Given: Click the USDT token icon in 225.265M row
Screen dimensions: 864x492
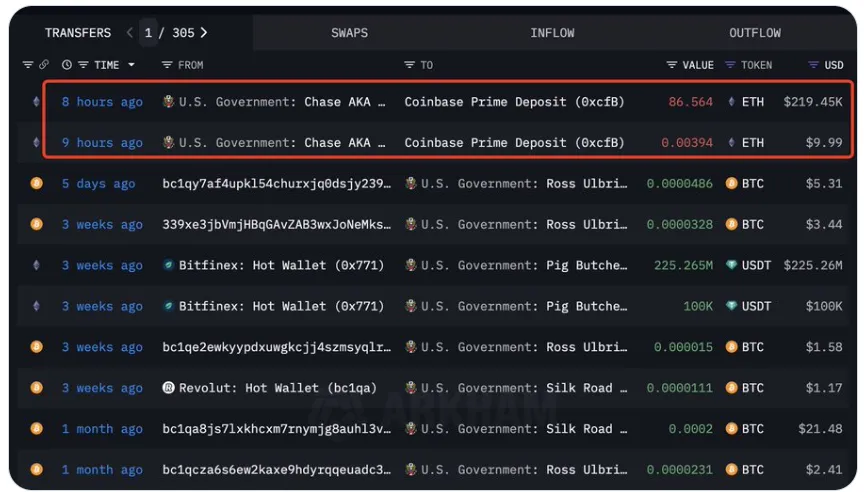Looking at the screenshot, I should click(x=732, y=266).
